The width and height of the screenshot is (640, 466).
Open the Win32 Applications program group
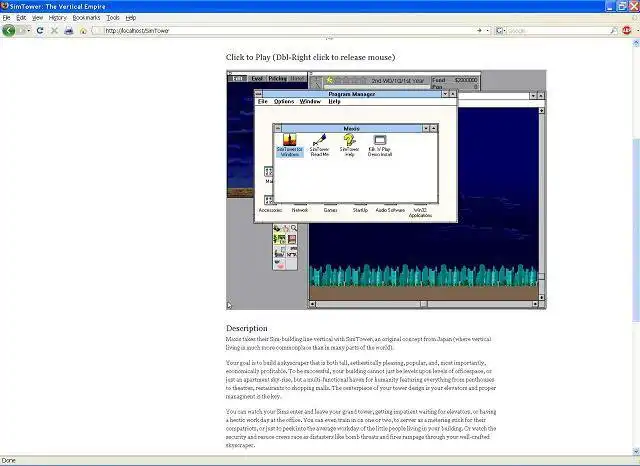(x=420, y=212)
